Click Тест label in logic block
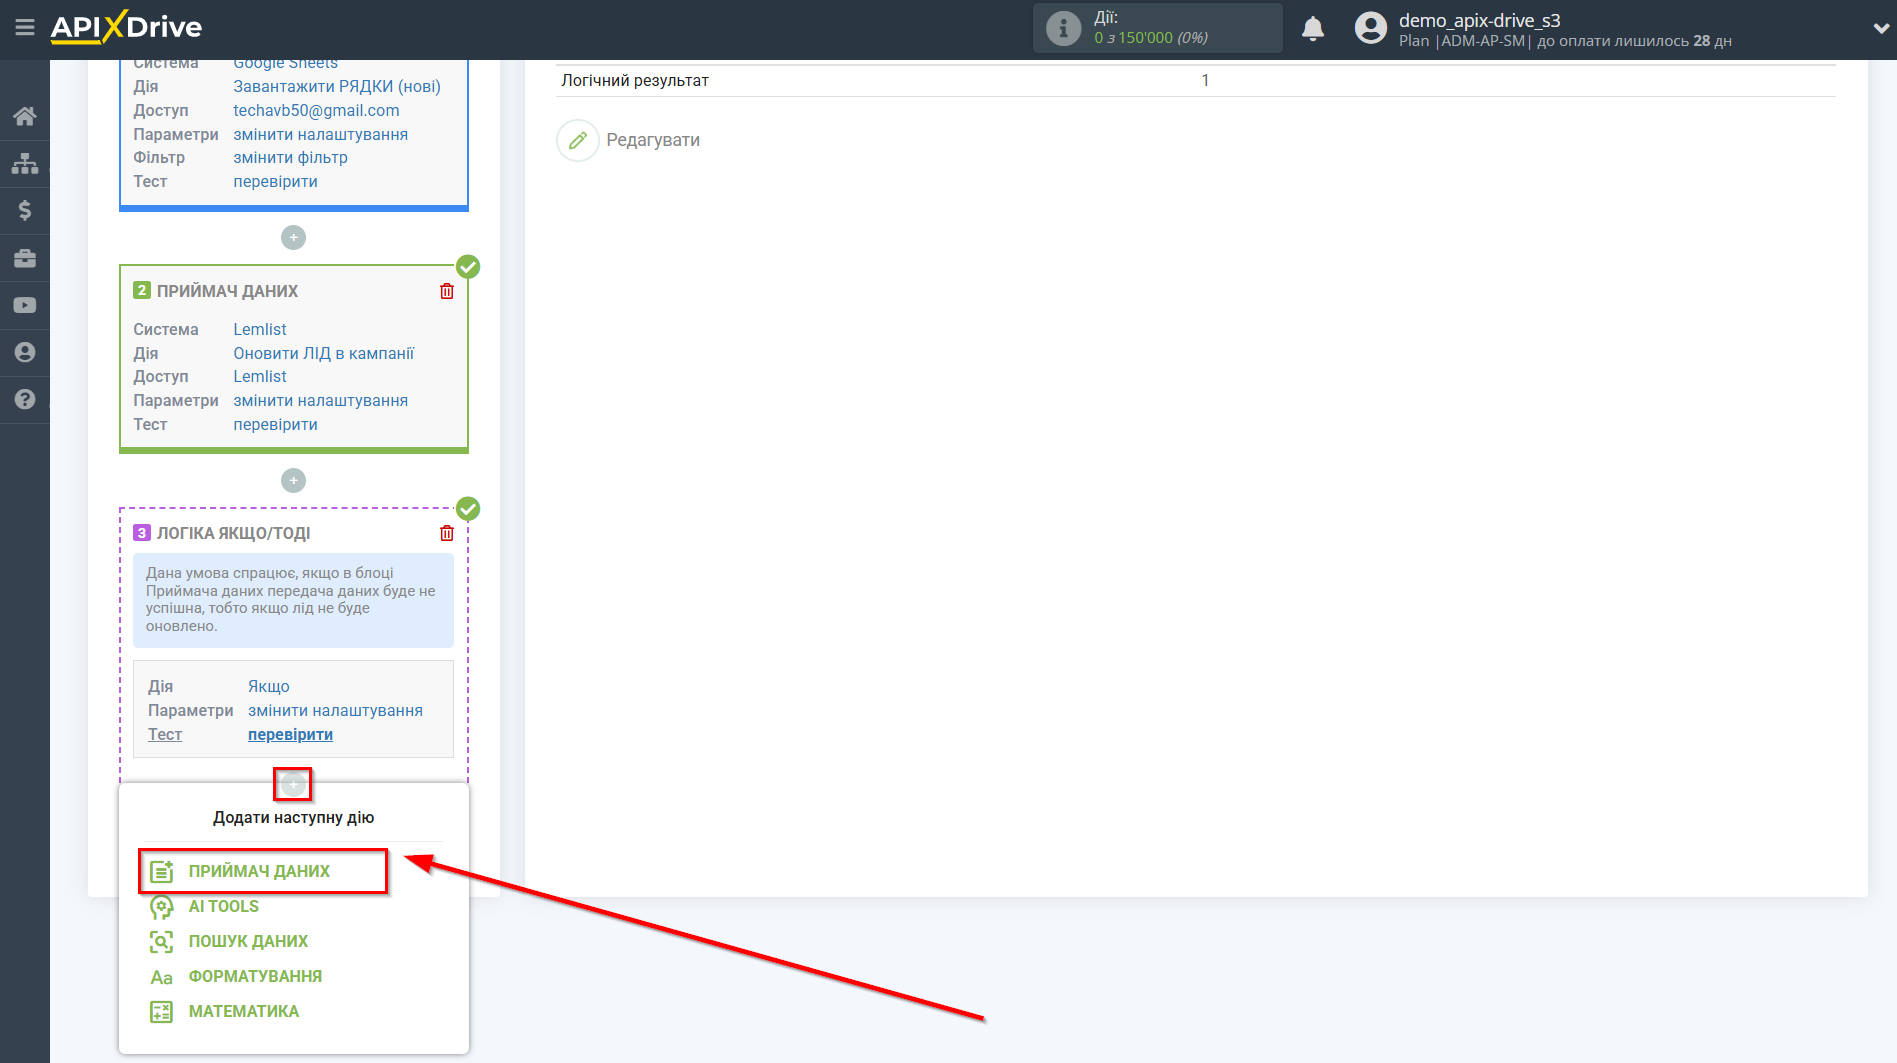1897x1063 pixels. point(165,734)
